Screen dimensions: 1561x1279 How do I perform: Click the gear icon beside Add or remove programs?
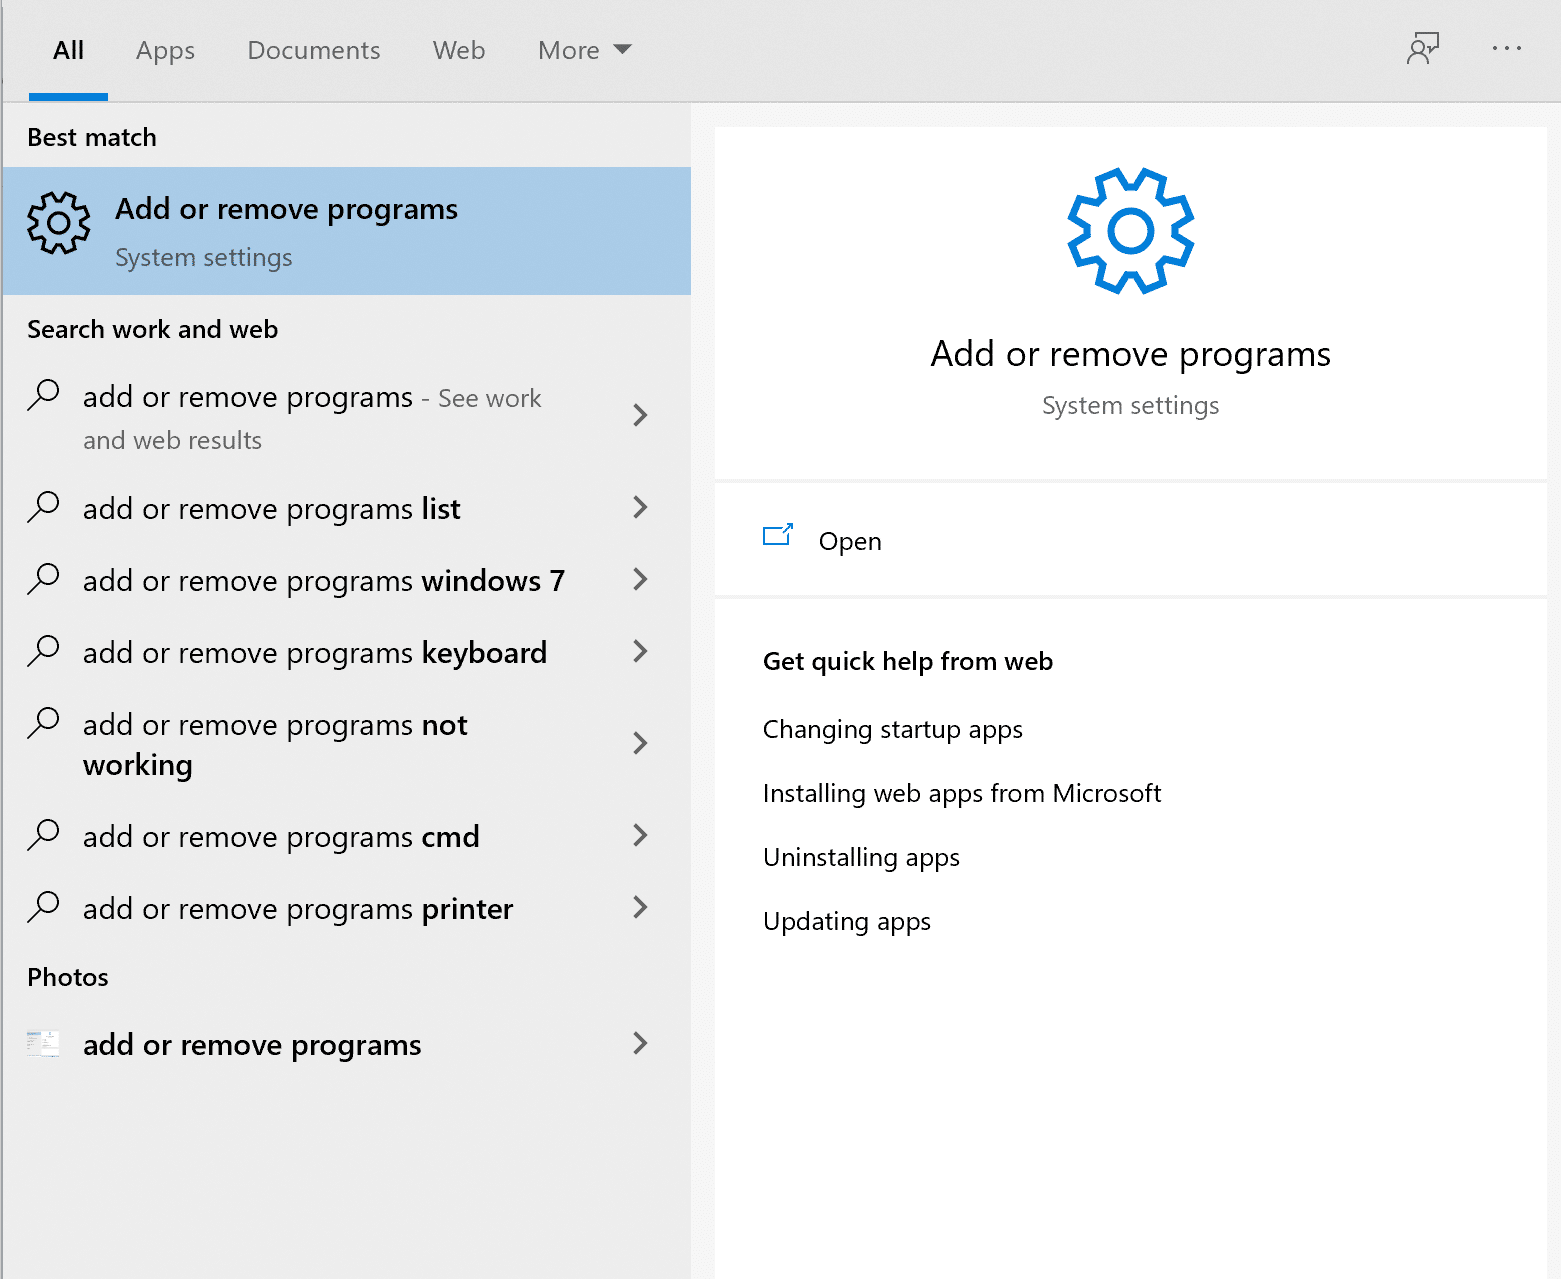57,225
